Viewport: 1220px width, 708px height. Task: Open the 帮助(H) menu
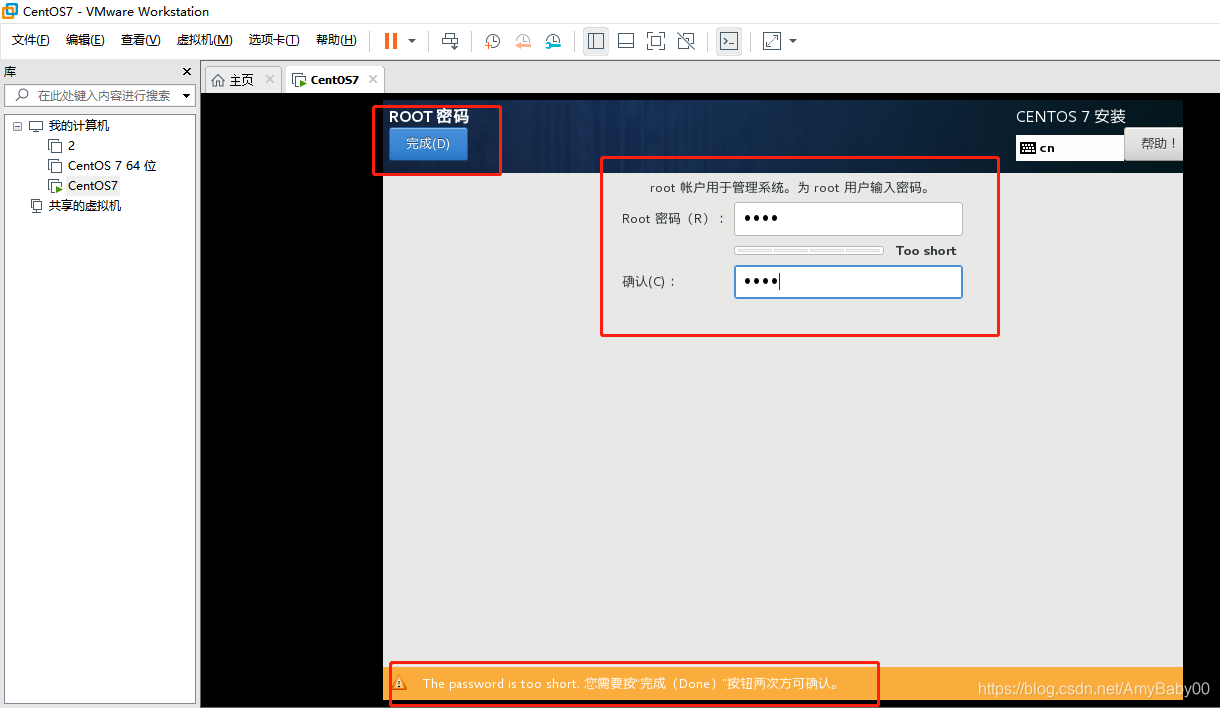336,40
